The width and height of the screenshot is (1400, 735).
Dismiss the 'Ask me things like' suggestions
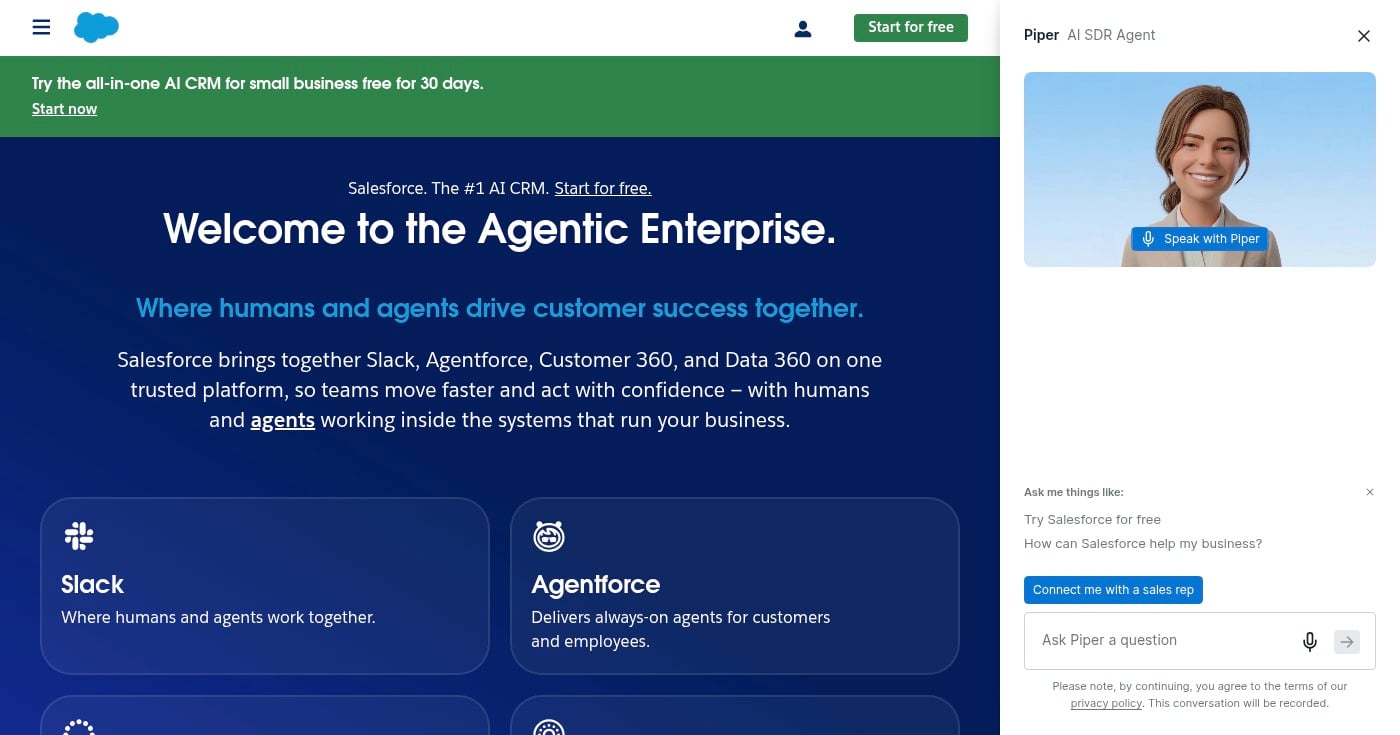tap(1370, 492)
